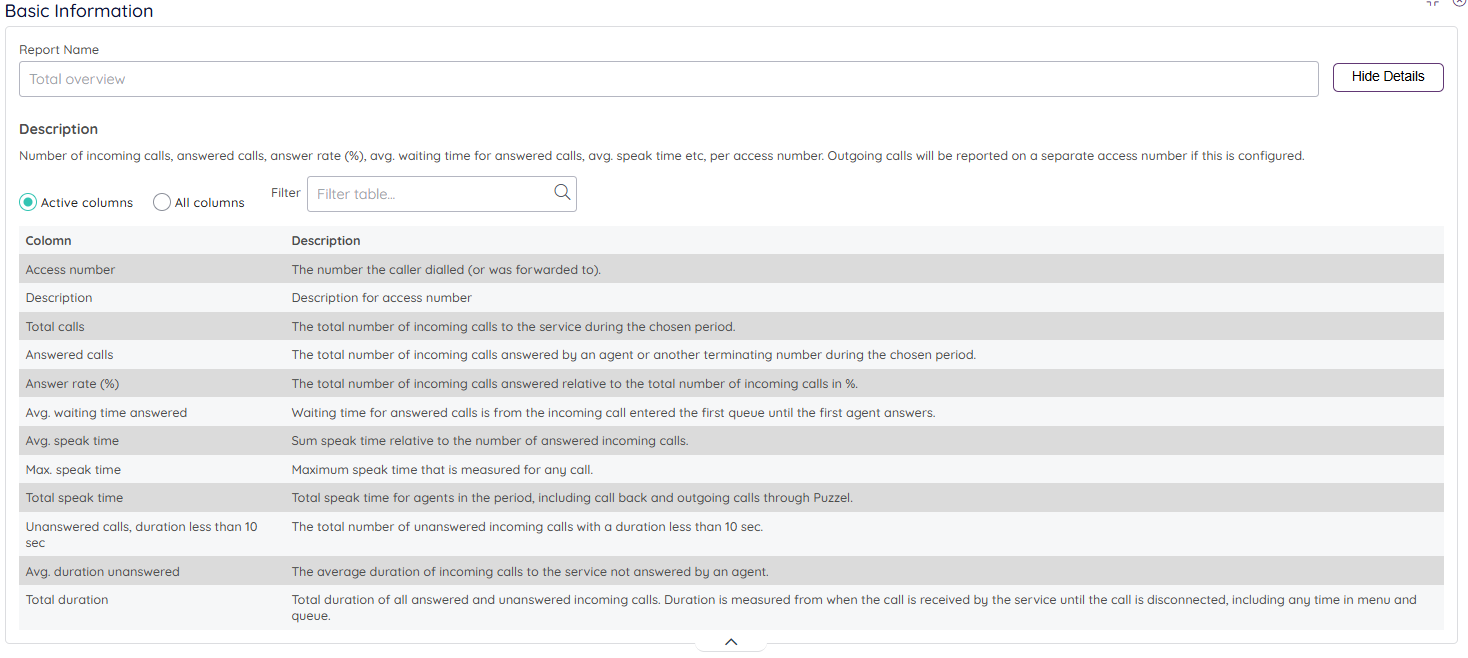Select the All columns radio button
Screen dimensions: 1468x658
(x=162, y=202)
